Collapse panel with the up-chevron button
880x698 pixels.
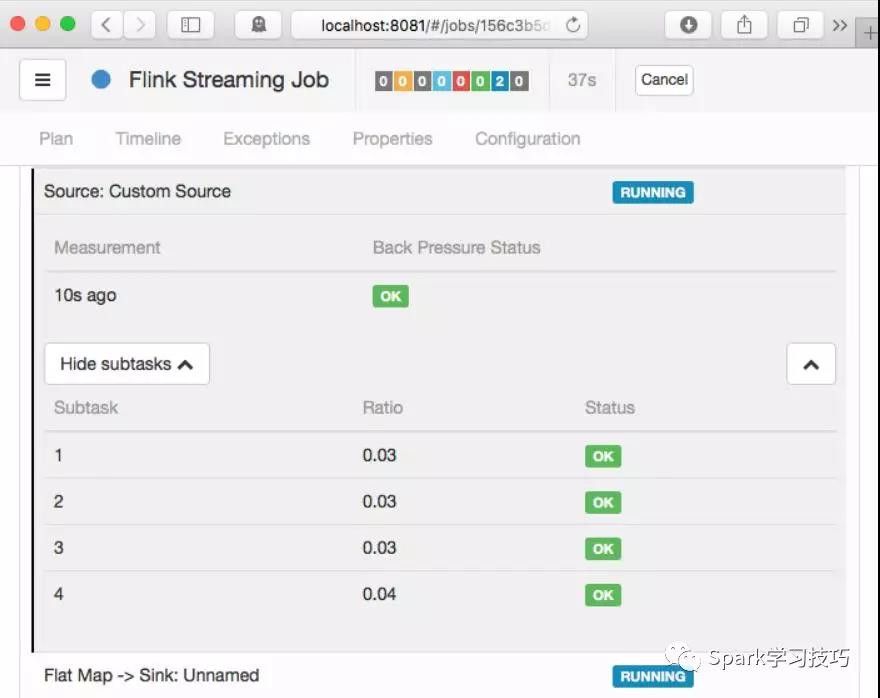[x=811, y=364]
